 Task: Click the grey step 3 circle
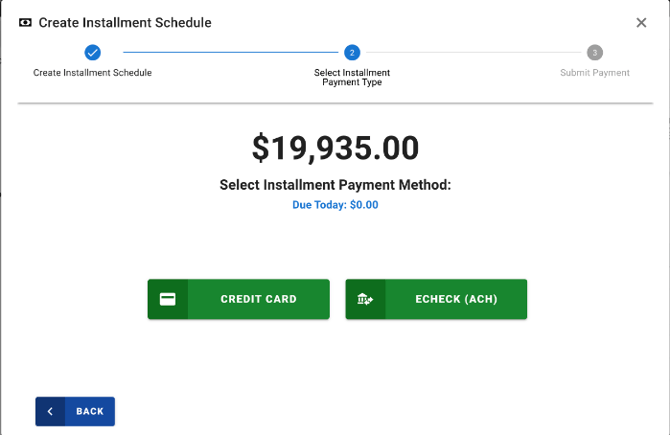click(x=595, y=53)
